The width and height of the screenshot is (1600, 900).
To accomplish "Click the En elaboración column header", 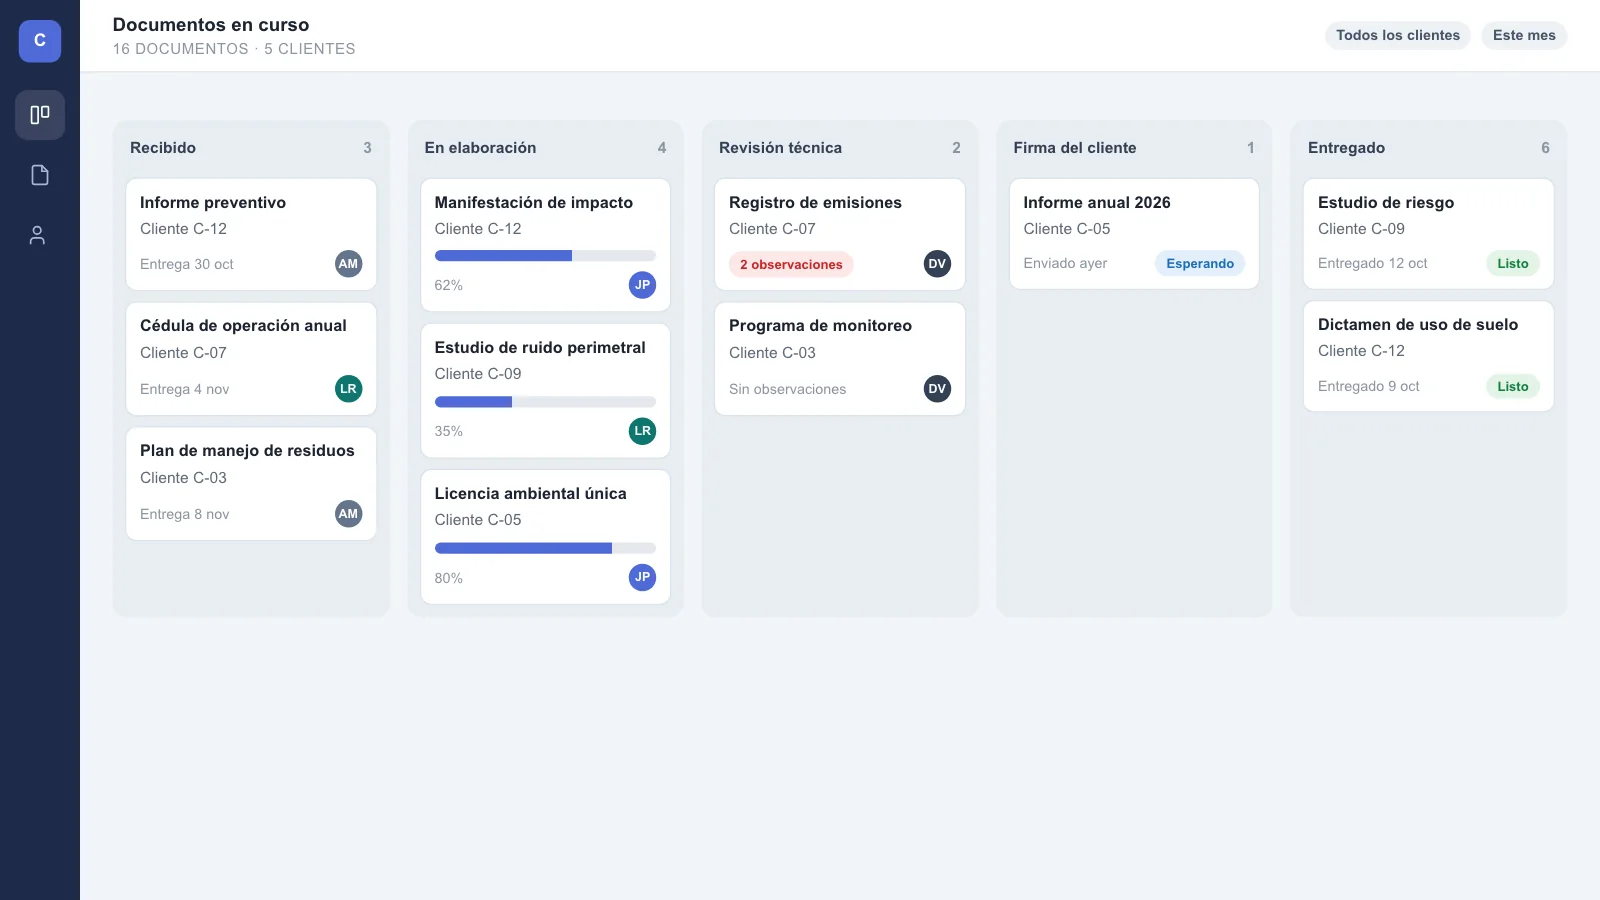I will pos(480,147).
